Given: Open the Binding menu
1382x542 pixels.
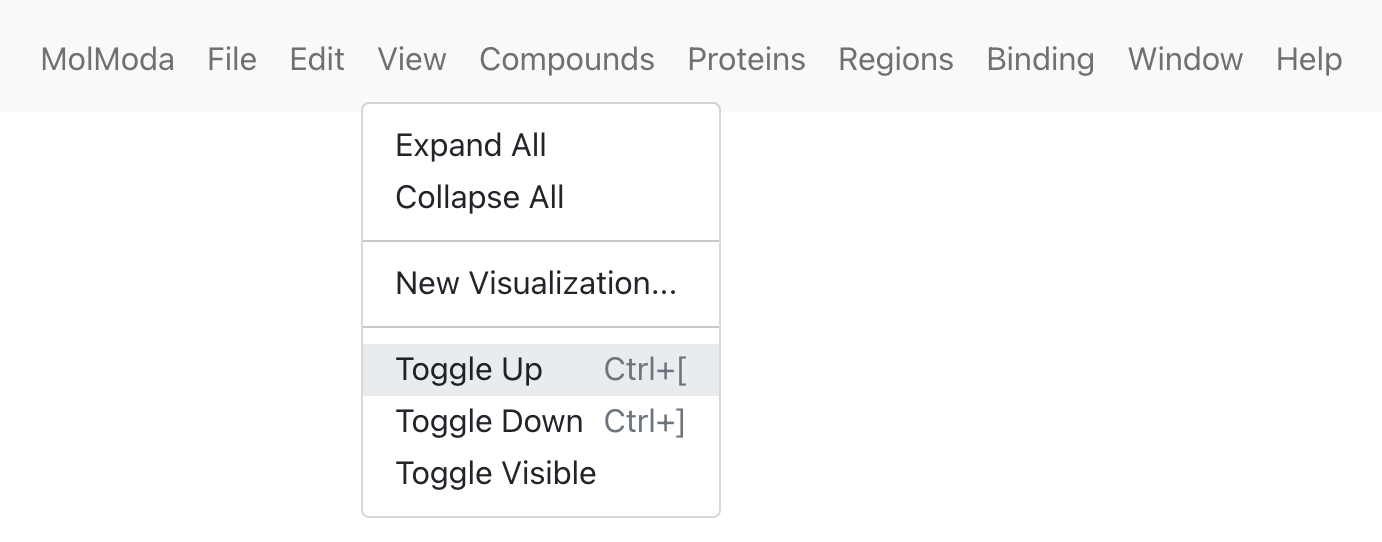Looking at the screenshot, I should [x=1040, y=59].
